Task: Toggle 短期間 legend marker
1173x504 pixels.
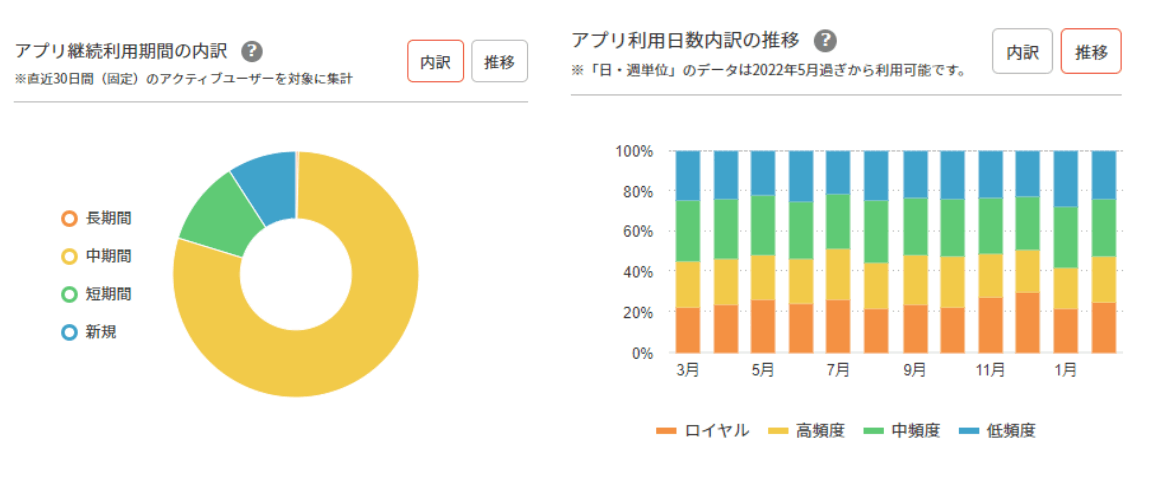Action: pos(69,294)
